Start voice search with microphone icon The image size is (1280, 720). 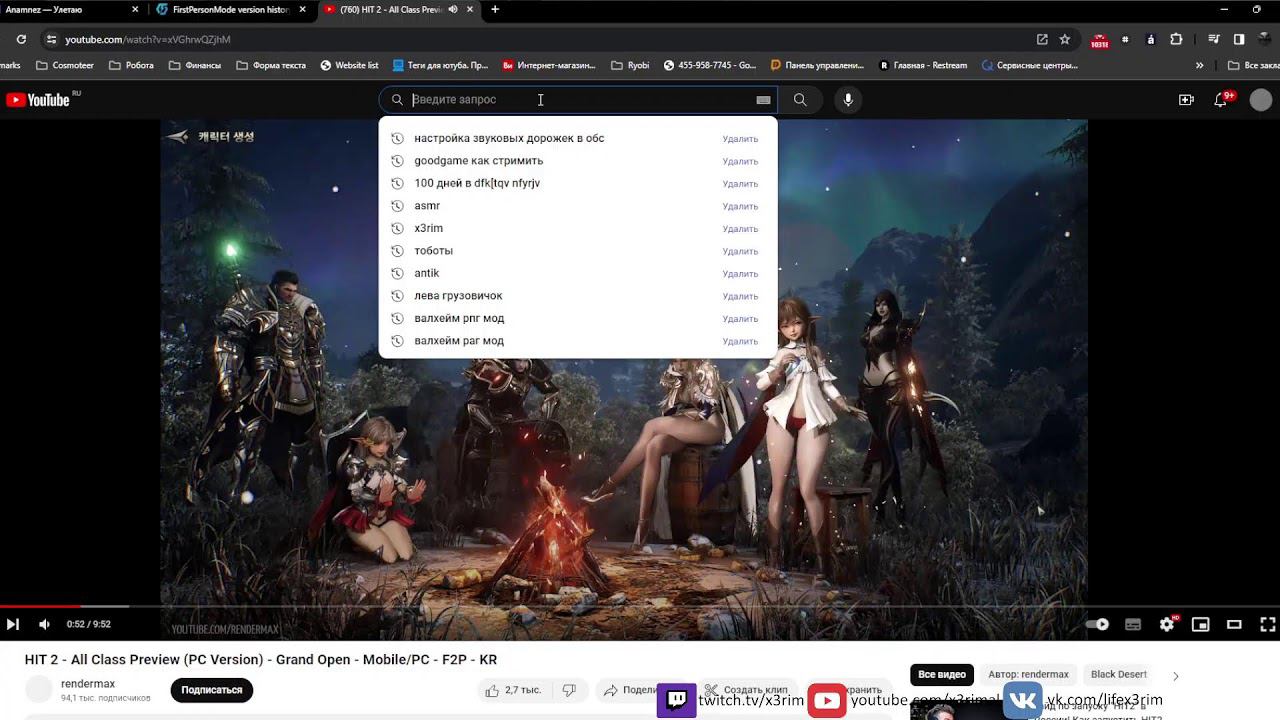point(848,99)
